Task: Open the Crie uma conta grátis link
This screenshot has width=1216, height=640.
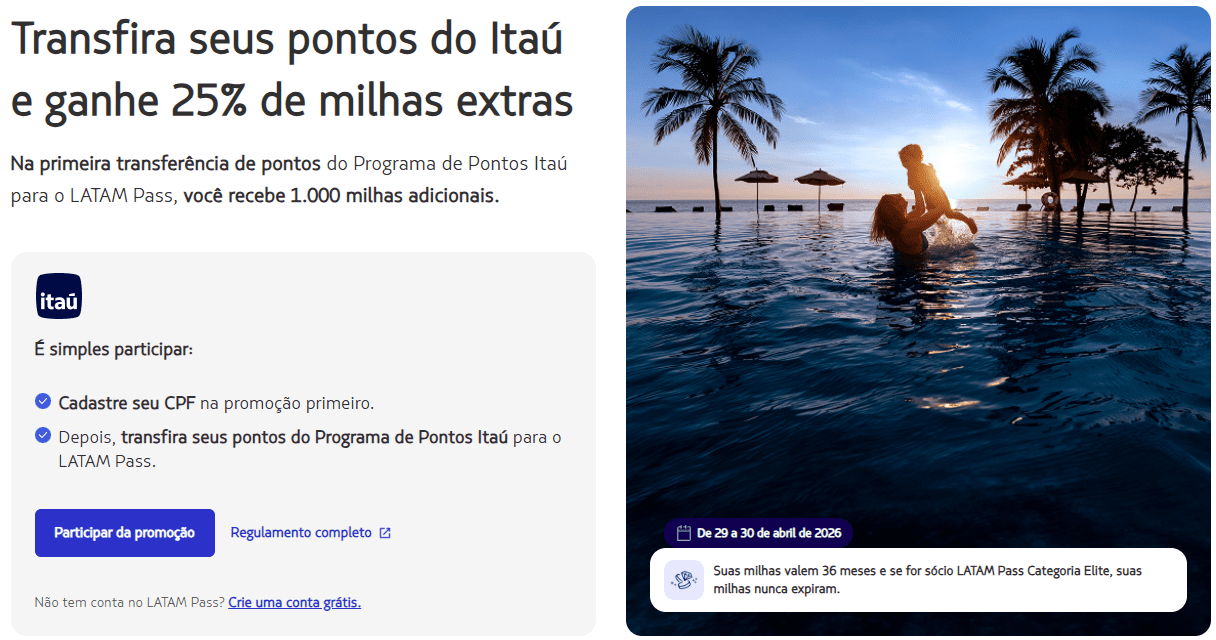Action: (x=294, y=602)
